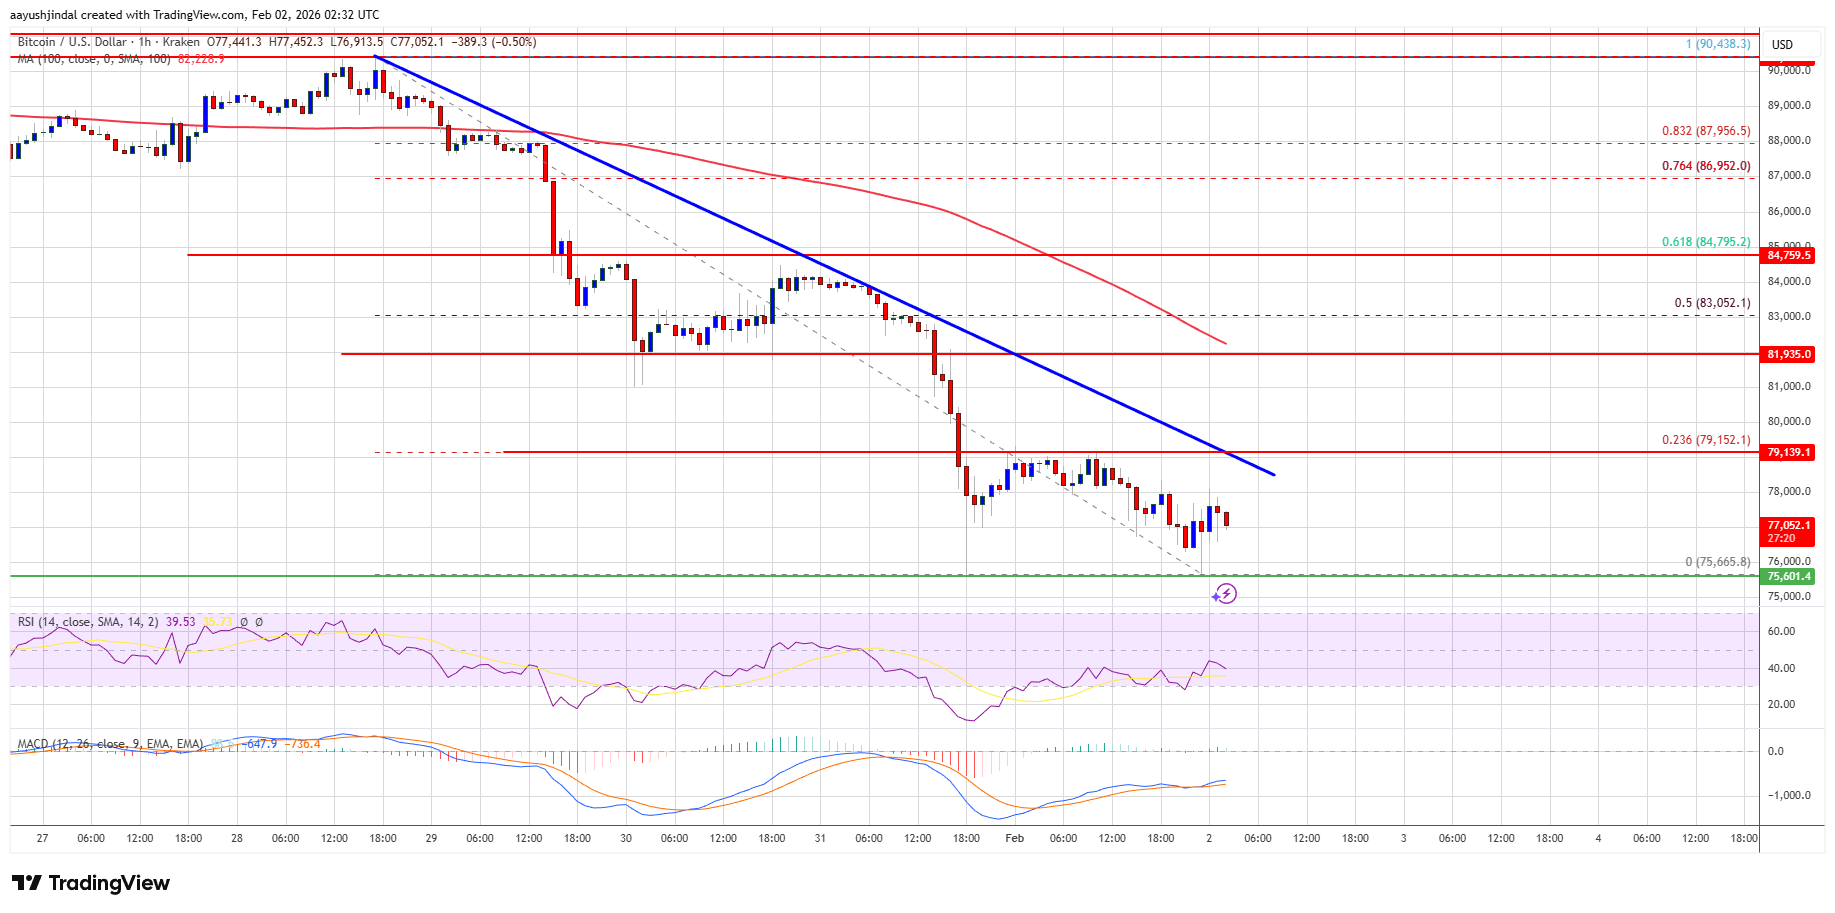Click the red 84,759.5 price axis label

tap(1788, 255)
